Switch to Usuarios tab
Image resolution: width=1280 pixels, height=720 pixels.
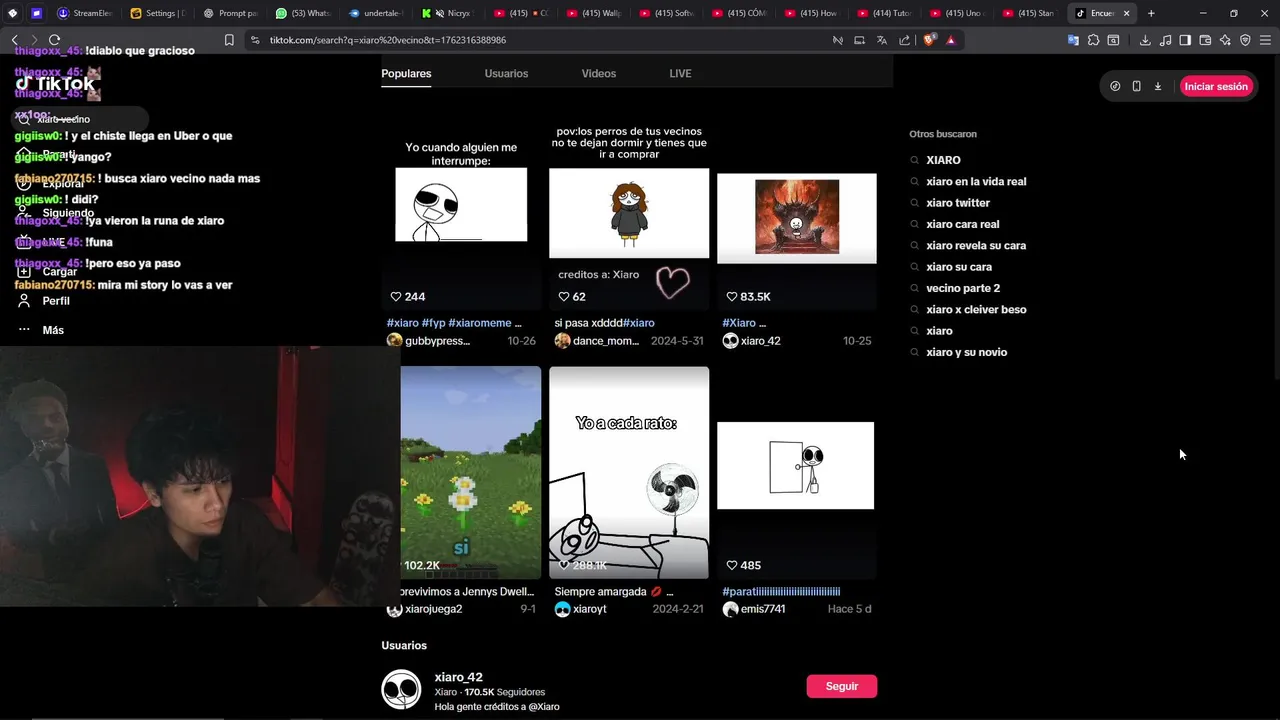pyautogui.click(x=506, y=74)
